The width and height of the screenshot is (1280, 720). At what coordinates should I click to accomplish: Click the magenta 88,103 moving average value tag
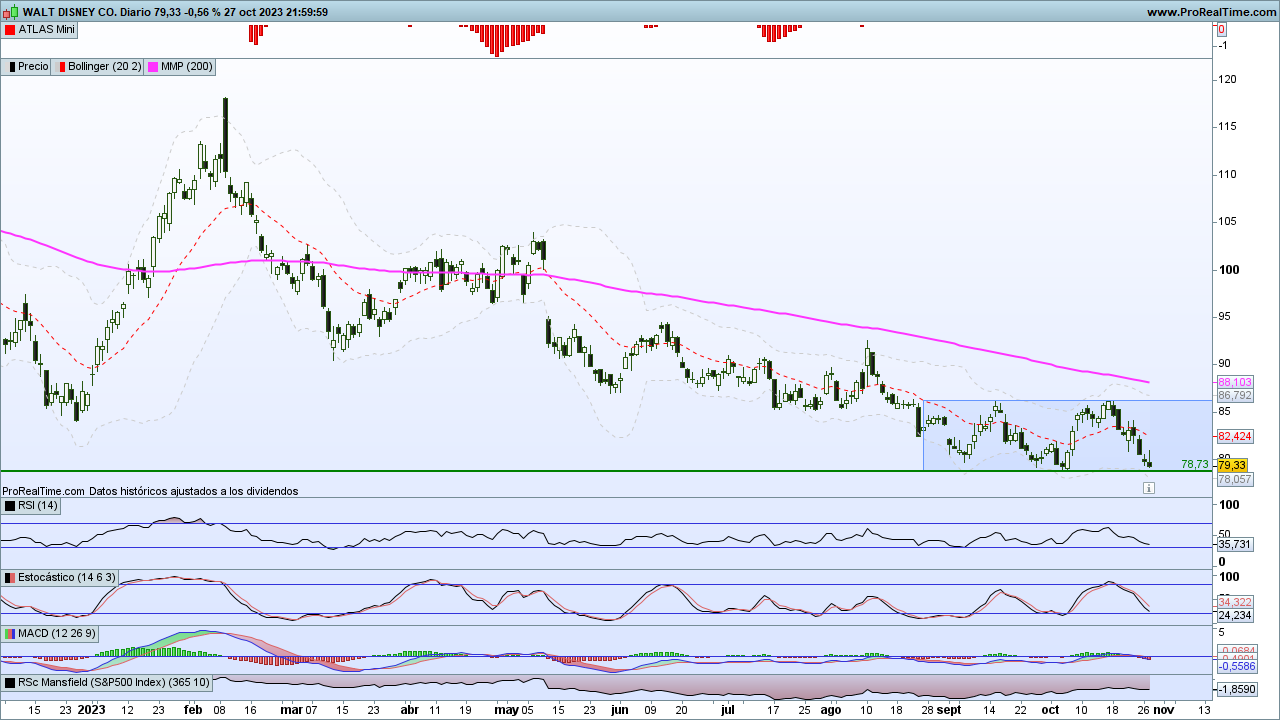coord(1235,382)
